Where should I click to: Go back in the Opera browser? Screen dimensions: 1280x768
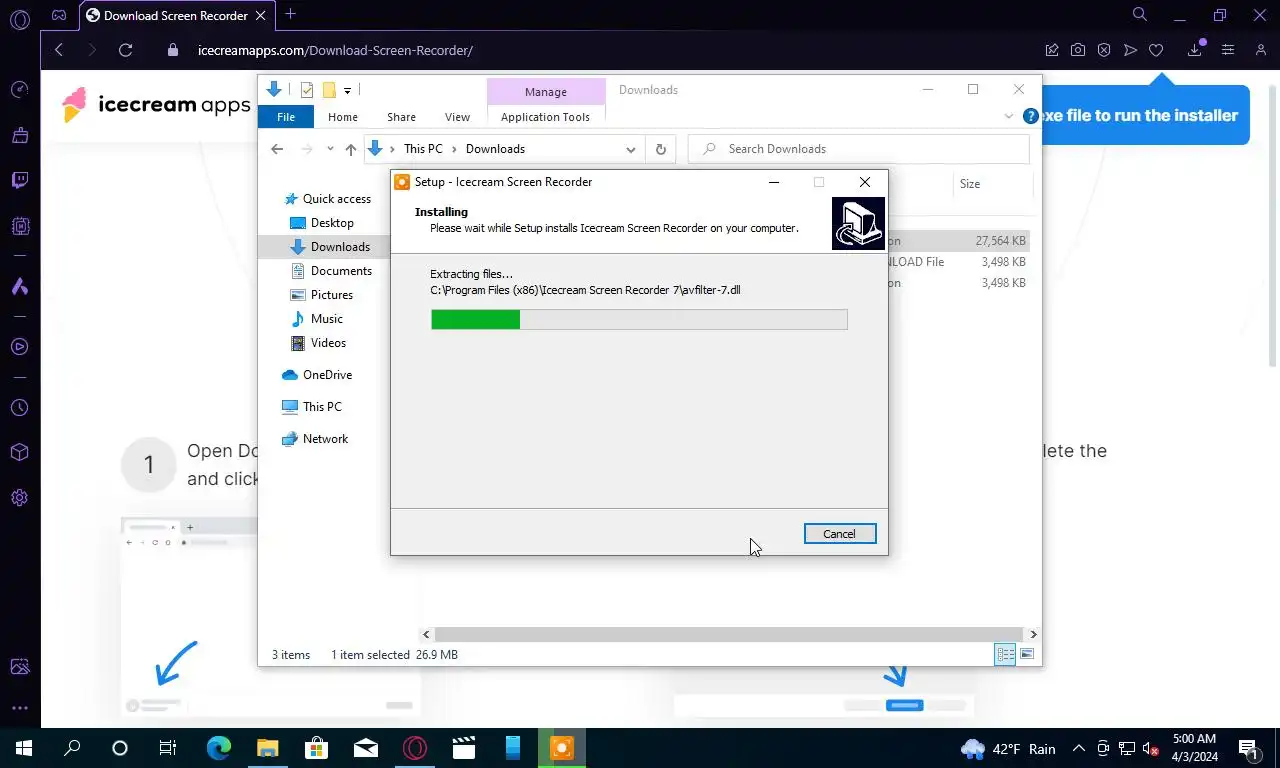(x=59, y=50)
